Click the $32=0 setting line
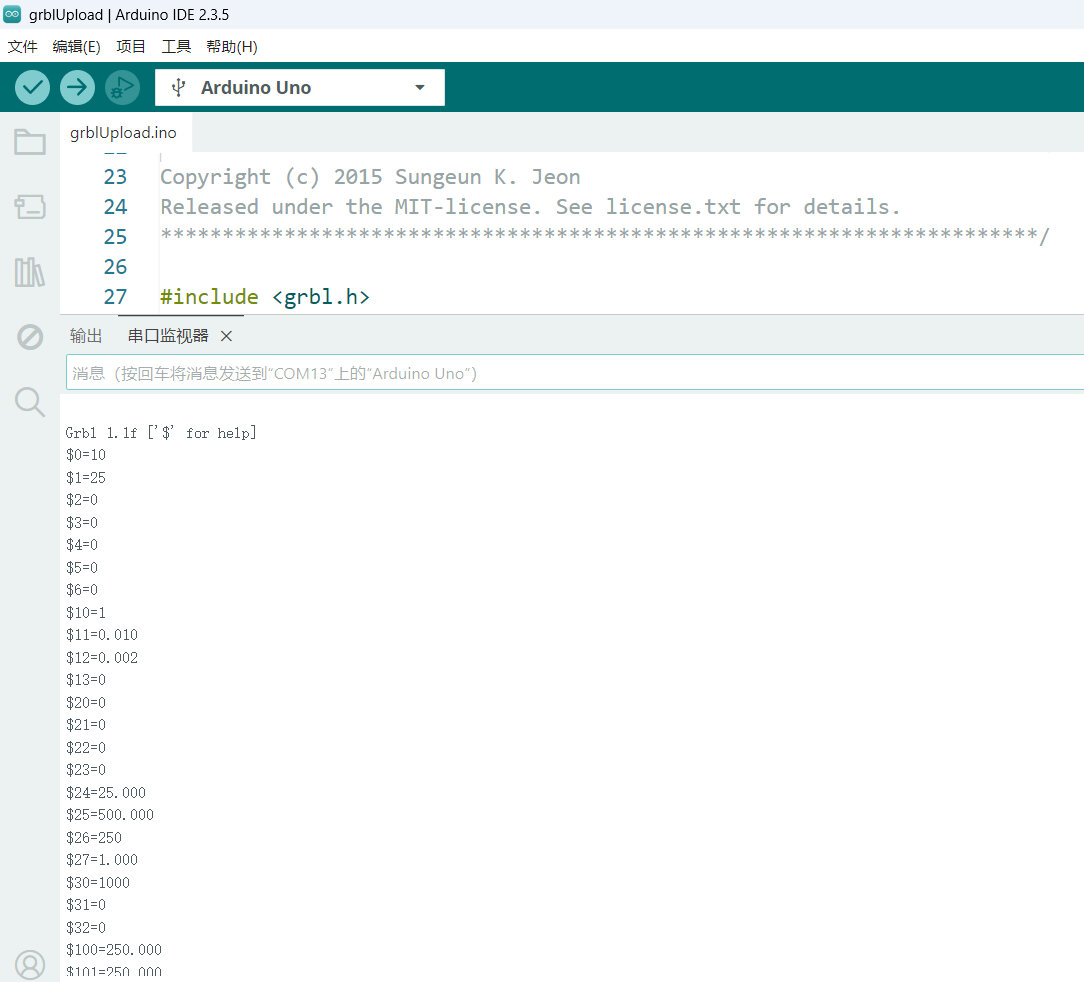The height and width of the screenshot is (982, 1084). tap(86, 927)
